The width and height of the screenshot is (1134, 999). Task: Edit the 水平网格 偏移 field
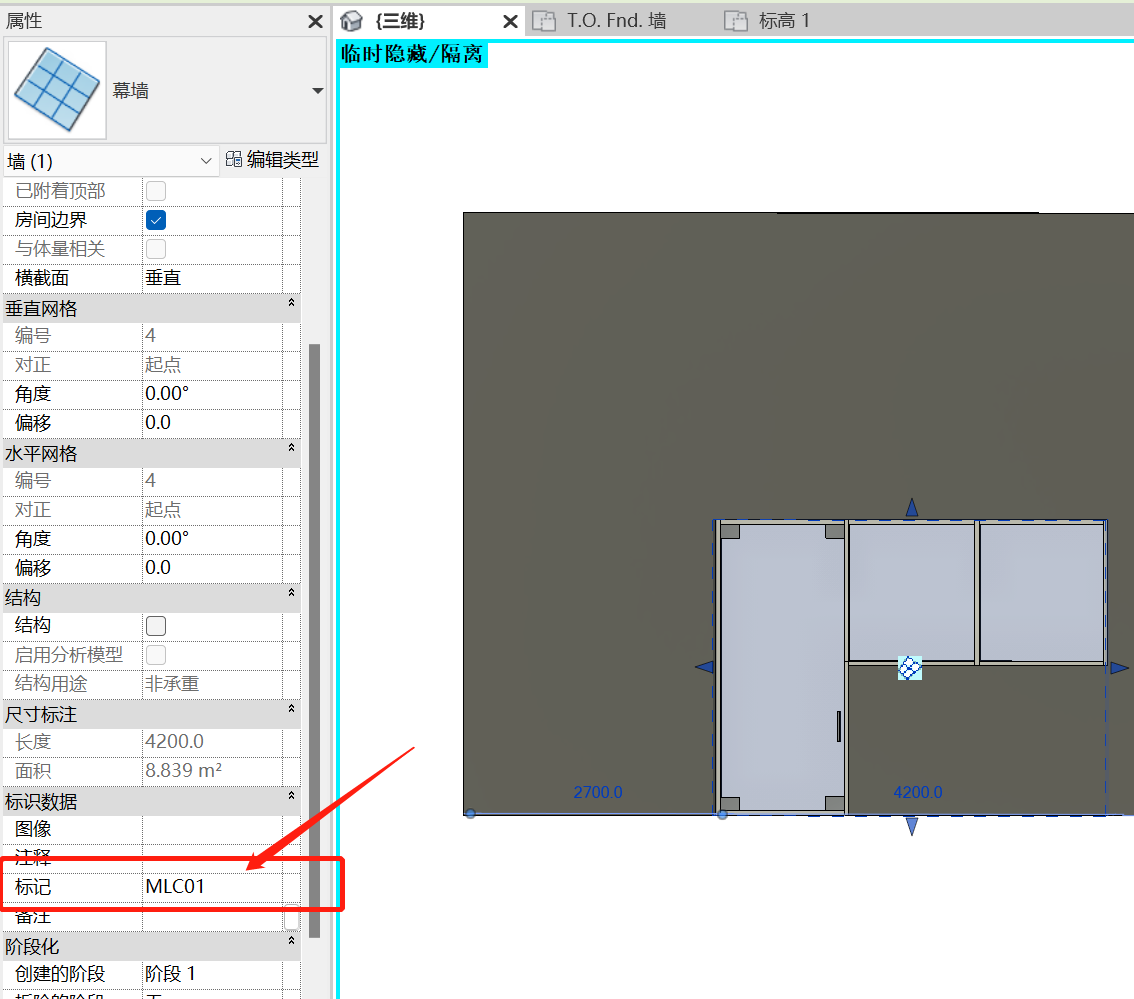(x=212, y=567)
